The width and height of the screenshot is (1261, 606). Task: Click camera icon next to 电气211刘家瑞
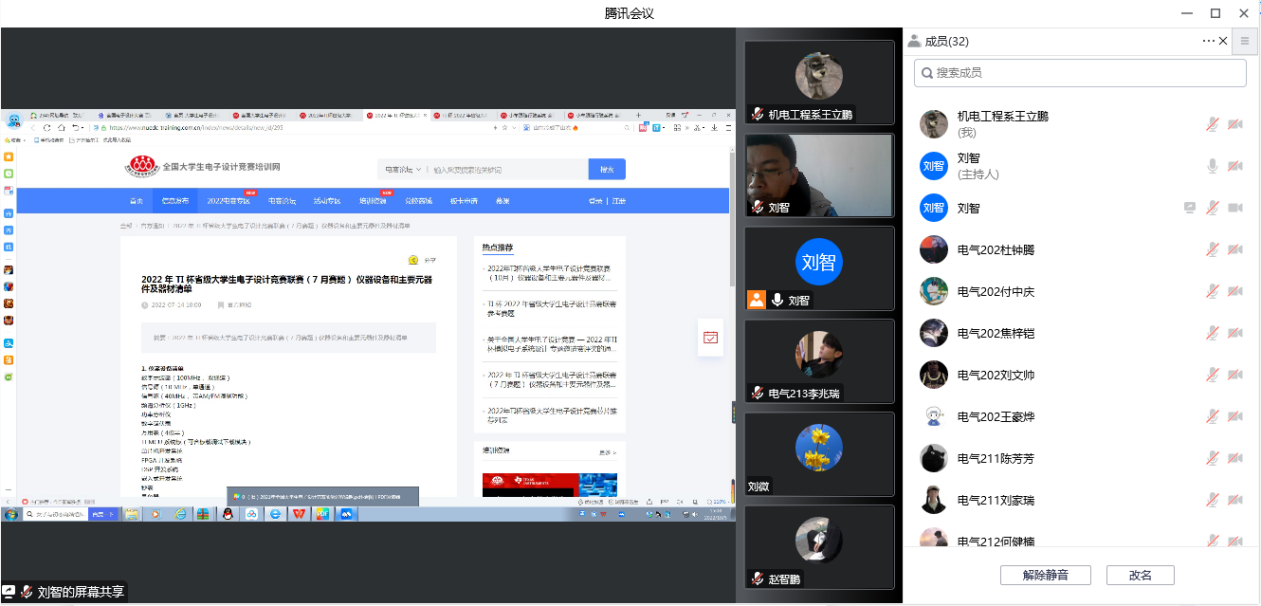pyautogui.click(x=1235, y=500)
